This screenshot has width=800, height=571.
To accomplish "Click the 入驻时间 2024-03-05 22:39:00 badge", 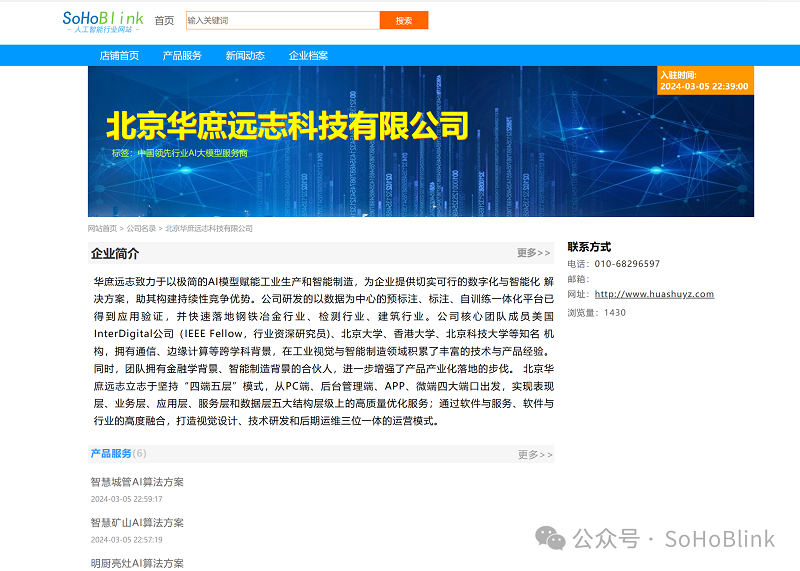I will [x=705, y=81].
